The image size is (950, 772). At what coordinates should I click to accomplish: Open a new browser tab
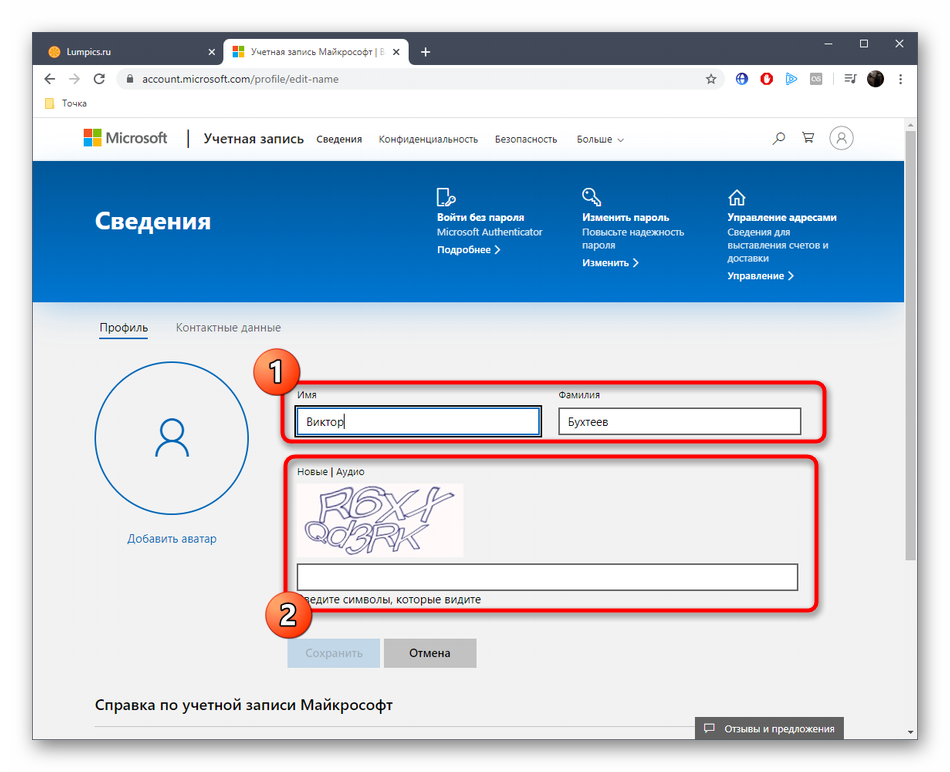(425, 52)
